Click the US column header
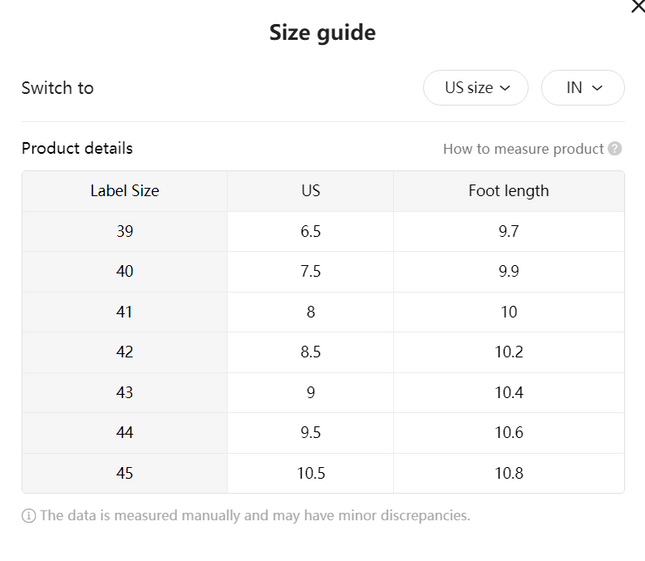The image size is (645, 561). tap(311, 191)
